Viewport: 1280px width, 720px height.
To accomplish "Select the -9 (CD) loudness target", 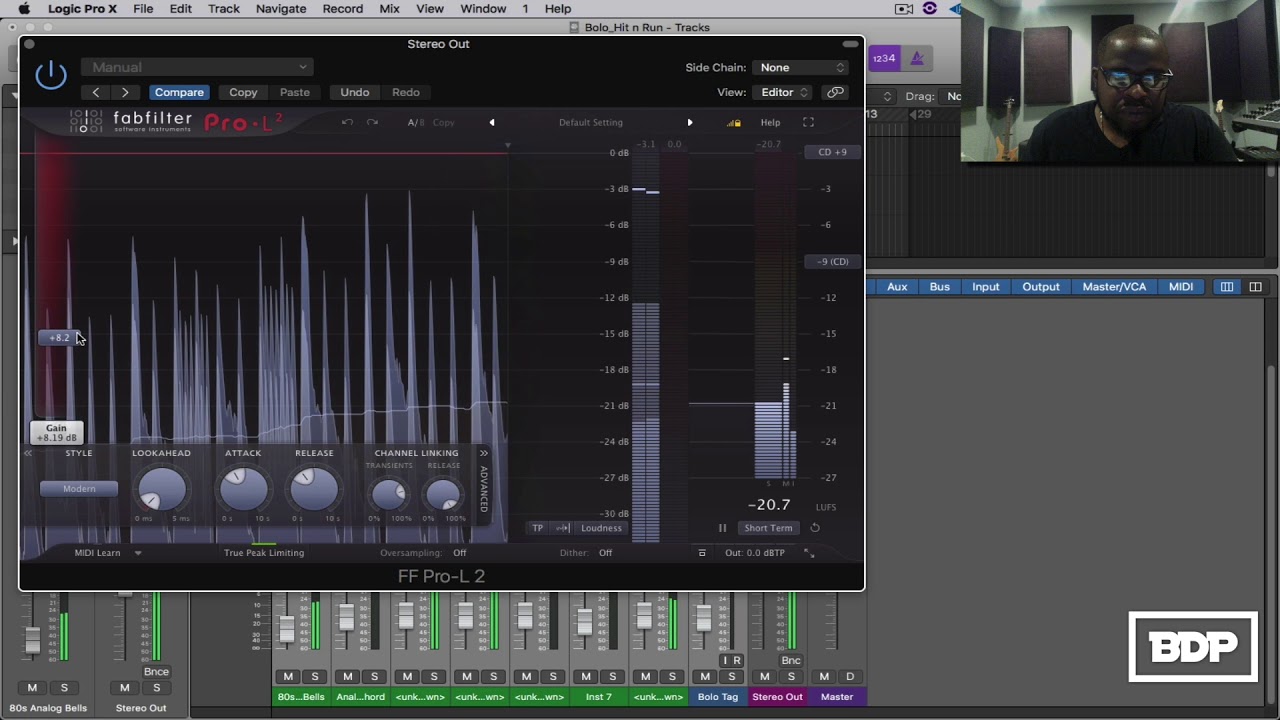I will pyautogui.click(x=832, y=261).
